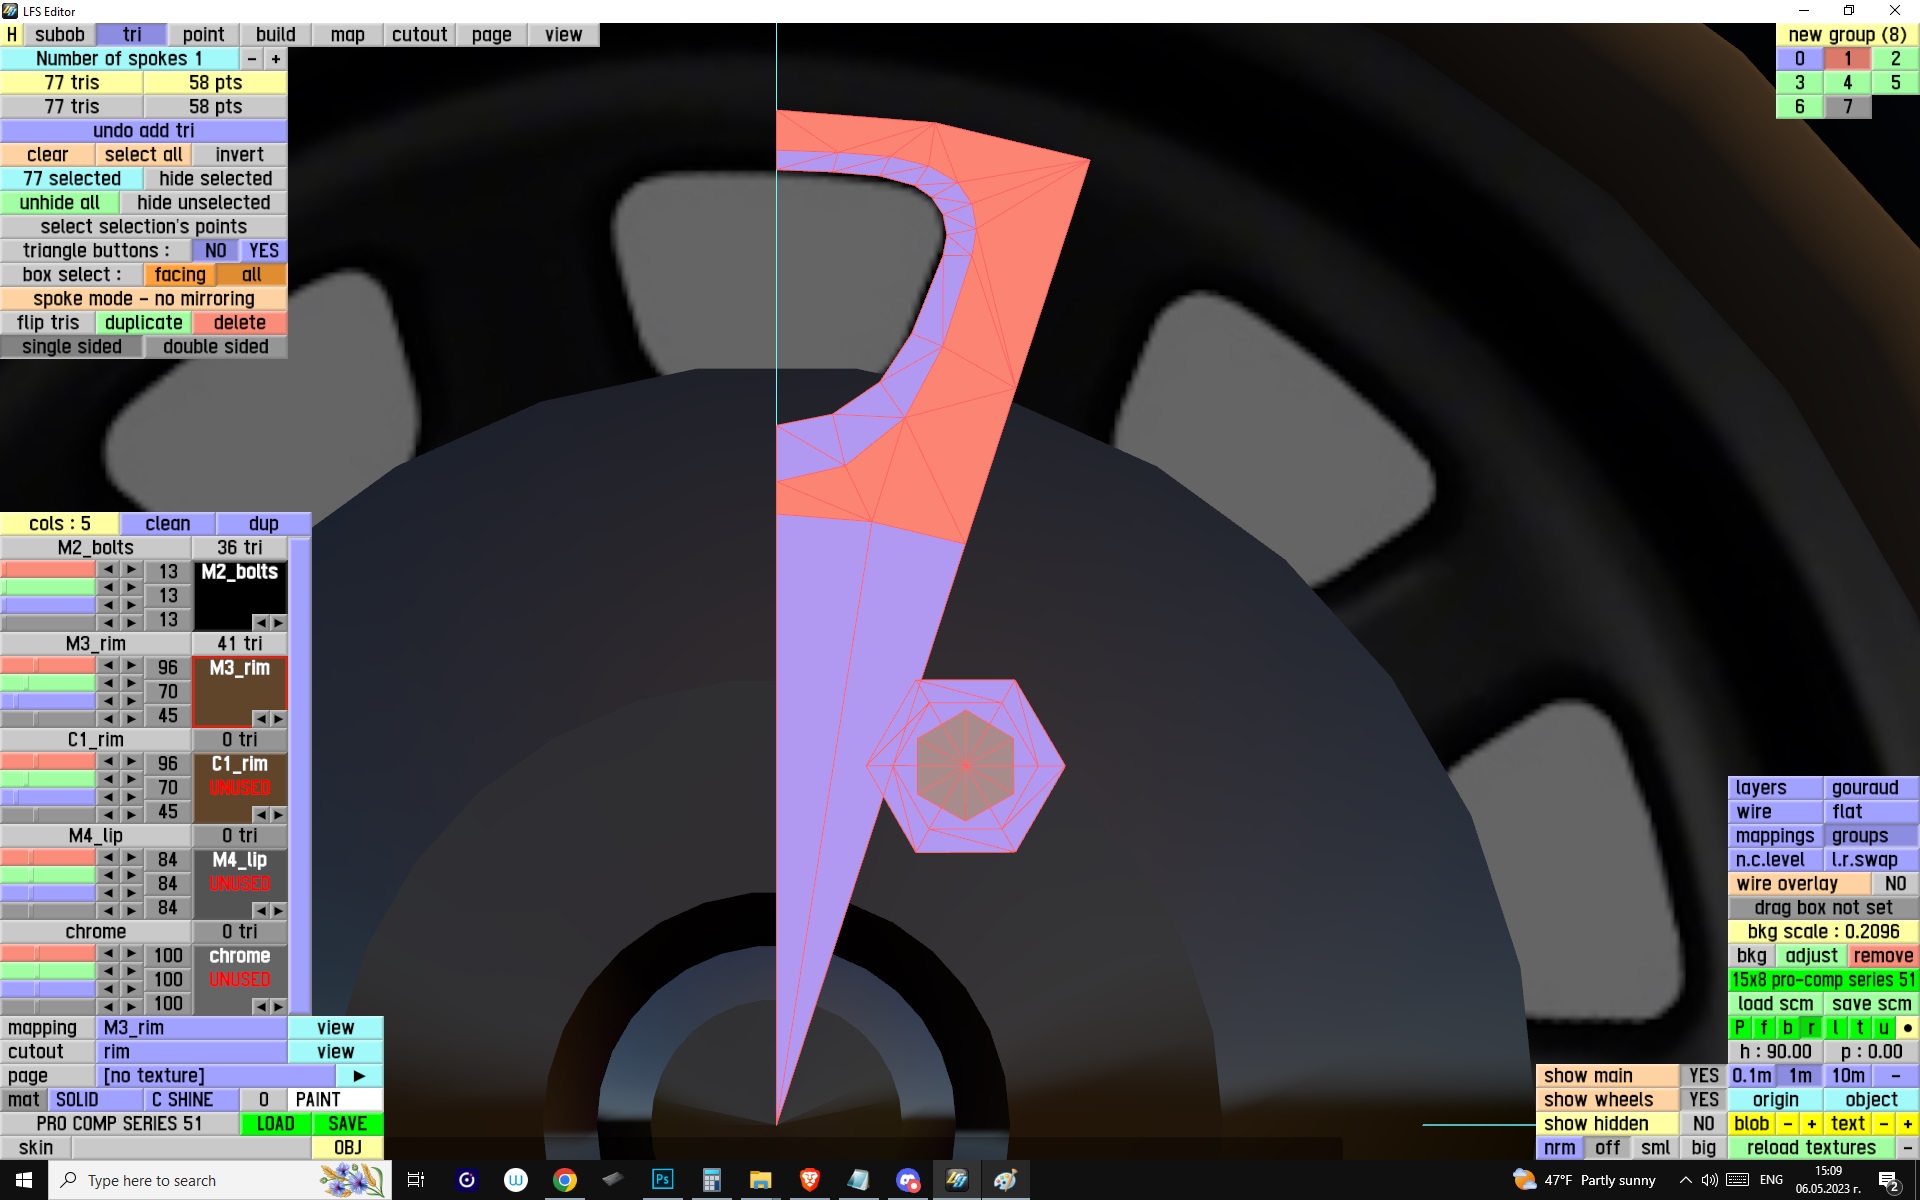Click the top view 't' button

1859,1028
